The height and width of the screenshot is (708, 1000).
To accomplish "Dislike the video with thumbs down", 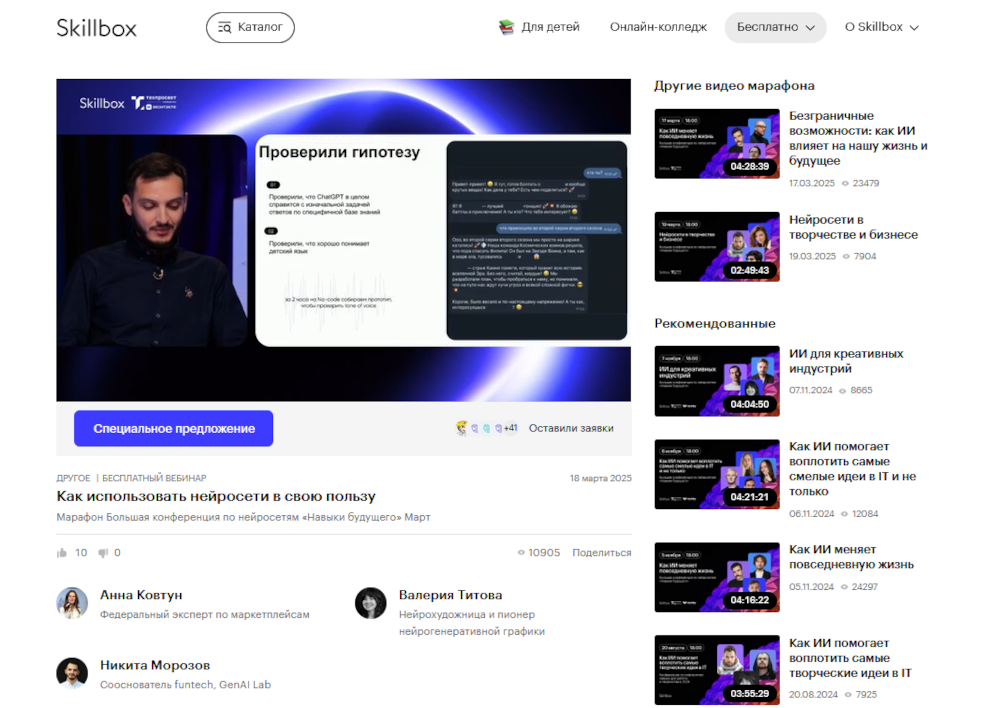I will (x=103, y=553).
